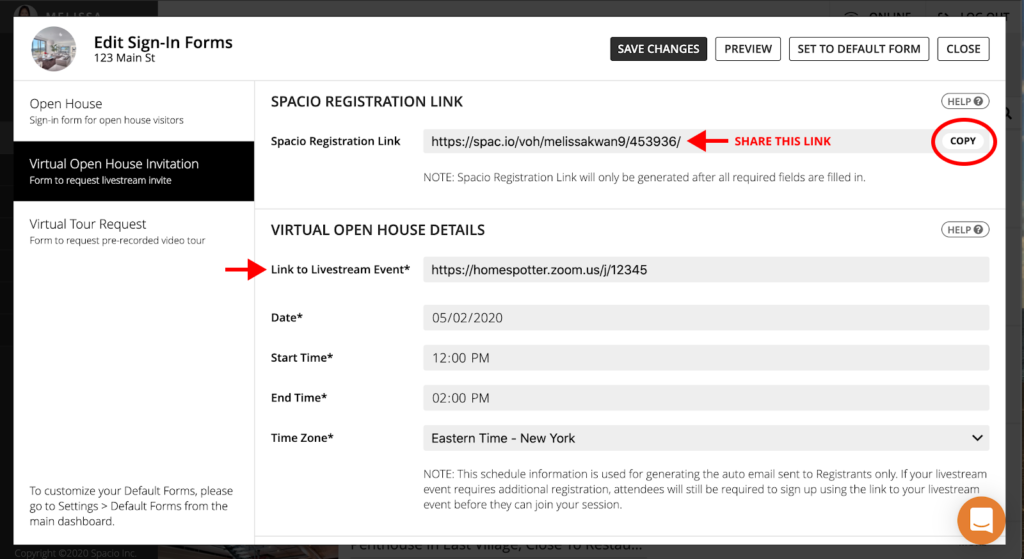Click the customize Default Forms note text
Viewport: 1024px width, 559px height.
tap(131, 506)
